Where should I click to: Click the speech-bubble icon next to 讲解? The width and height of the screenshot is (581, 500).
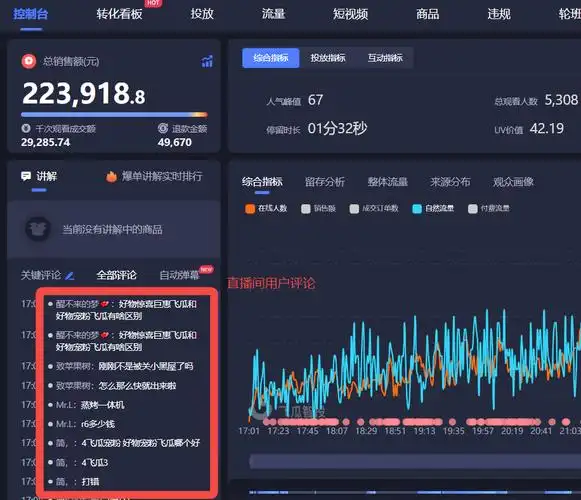coord(26,176)
